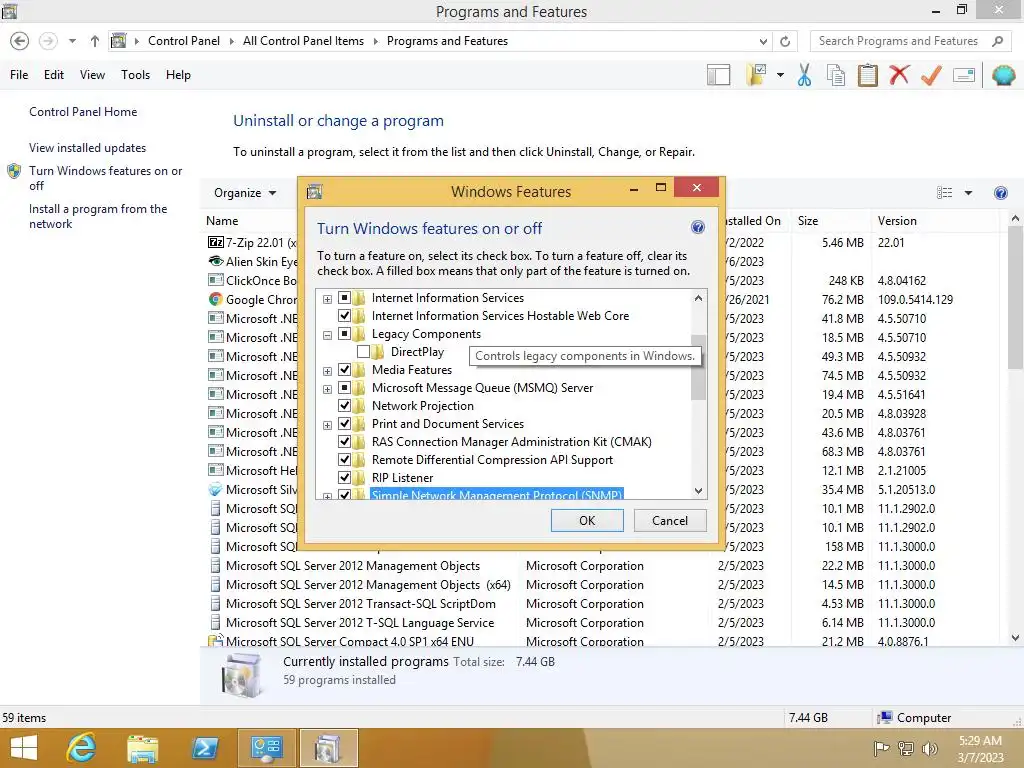The image size is (1024, 768).
Task: Uncheck the RIP Listener checkbox
Action: tap(345, 477)
